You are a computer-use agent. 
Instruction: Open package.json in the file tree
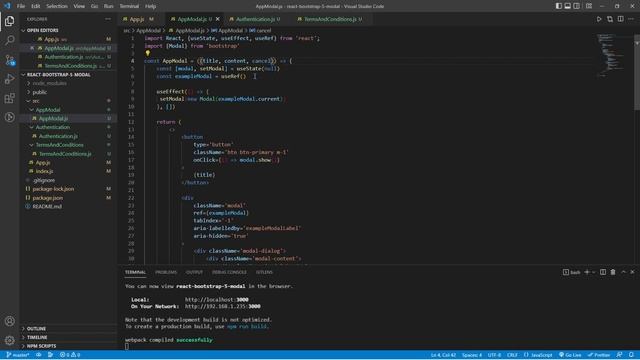click(48, 198)
